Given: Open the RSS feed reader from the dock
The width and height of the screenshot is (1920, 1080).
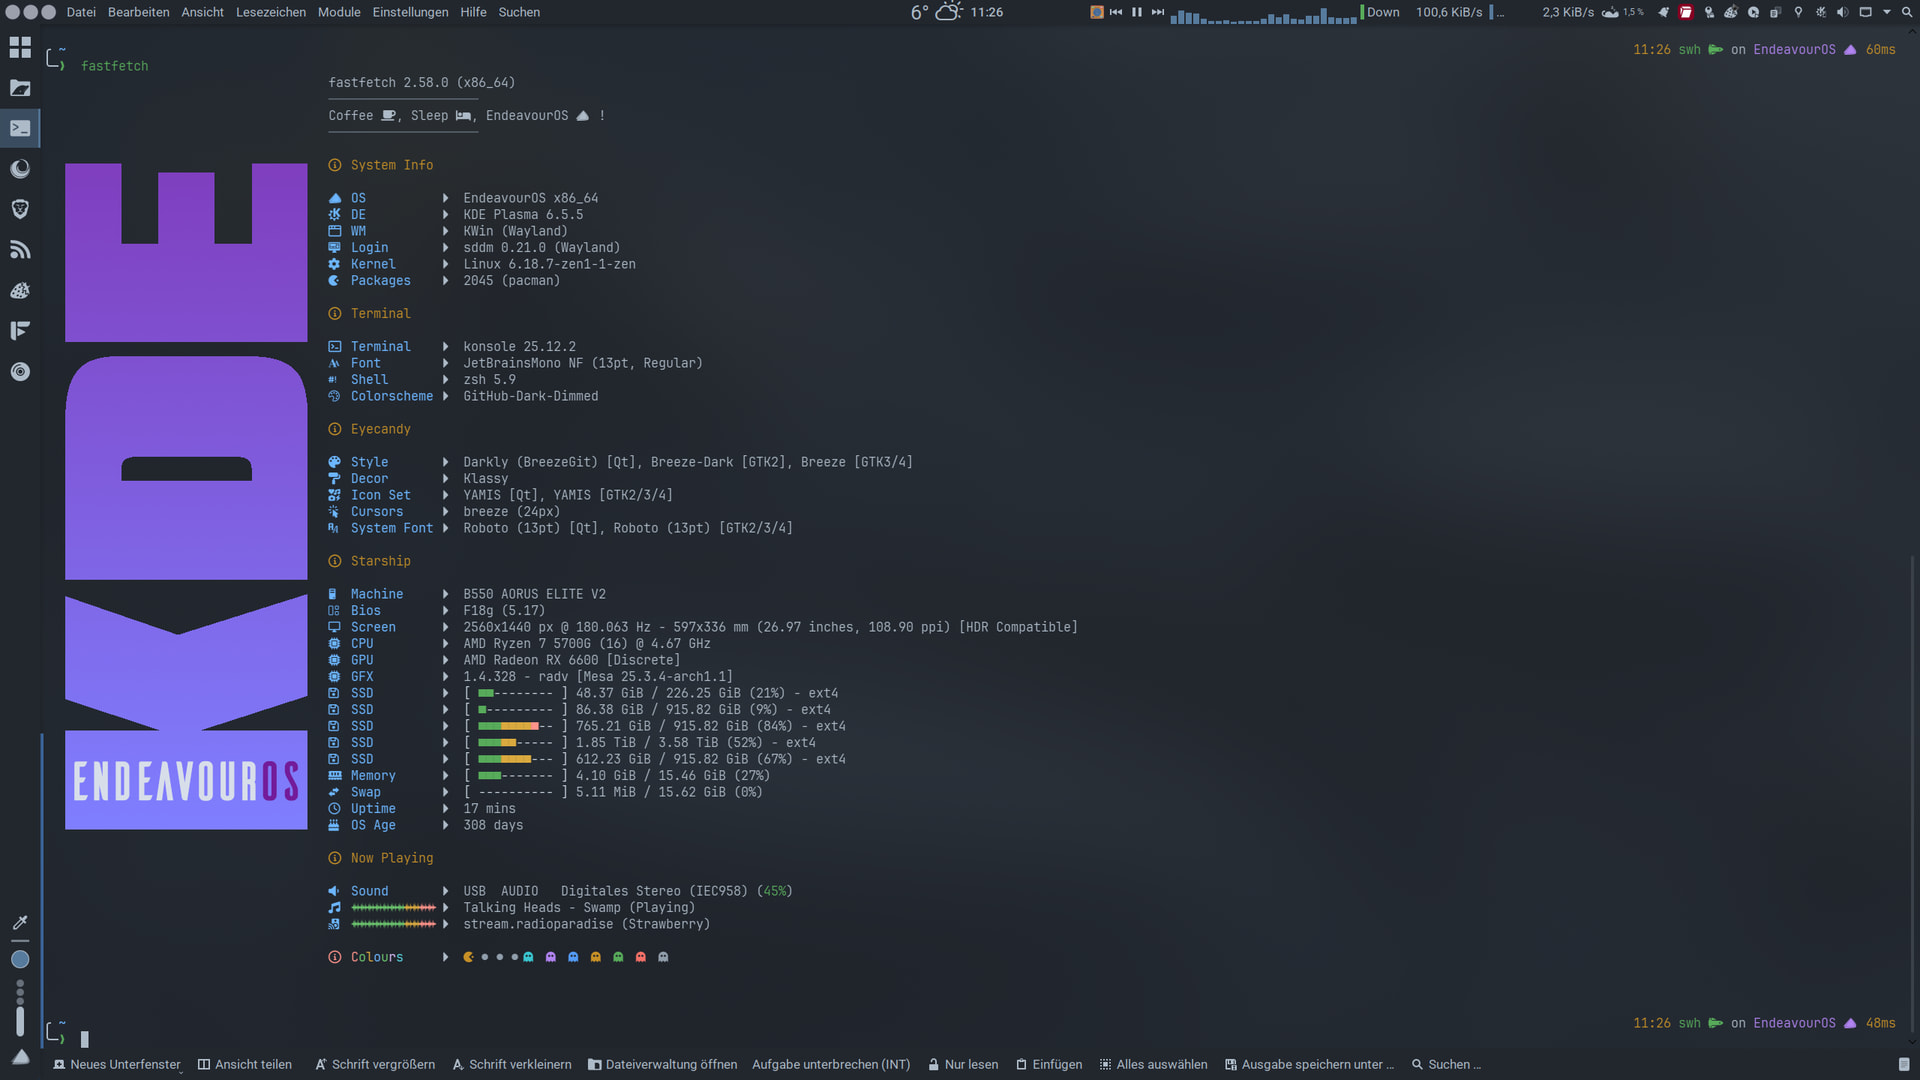Looking at the screenshot, I should point(20,250).
